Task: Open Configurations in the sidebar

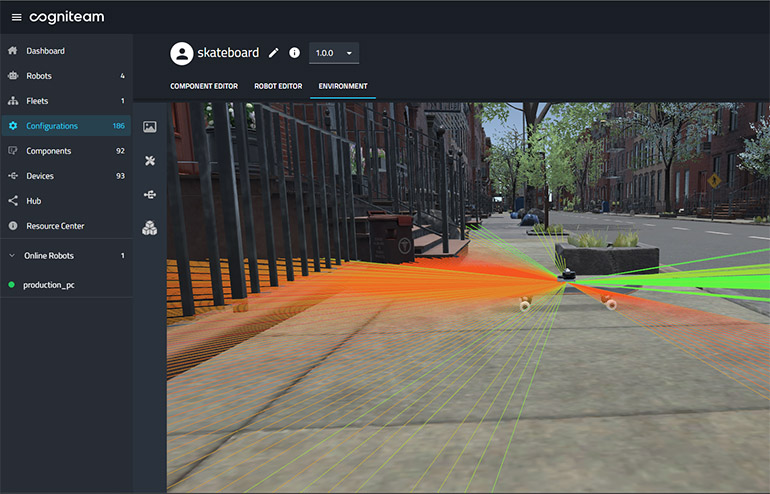Action: pyautogui.click(x=66, y=126)
